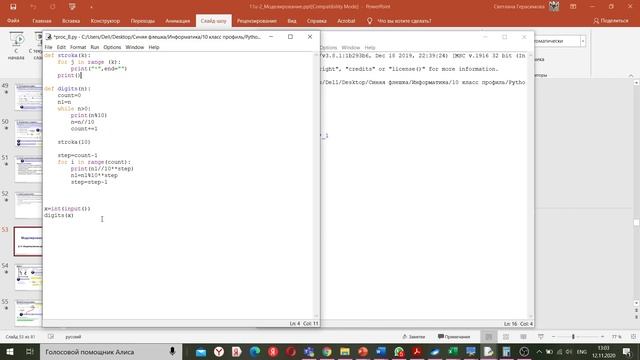Image resolution: width=640 pixels, height=360 pixels.
Task: Open the Mail app from taskbar
Action: pos(201,351)
